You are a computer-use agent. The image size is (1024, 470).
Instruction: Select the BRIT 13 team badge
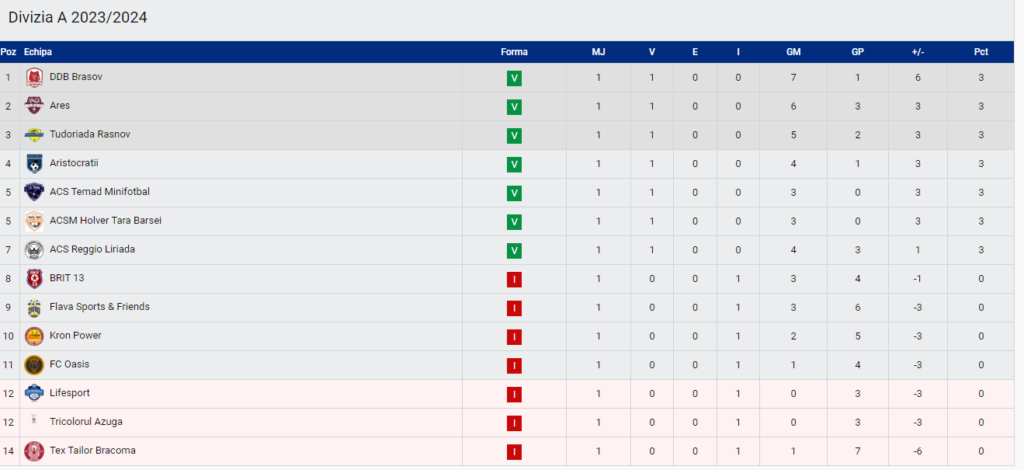[34, 279]
